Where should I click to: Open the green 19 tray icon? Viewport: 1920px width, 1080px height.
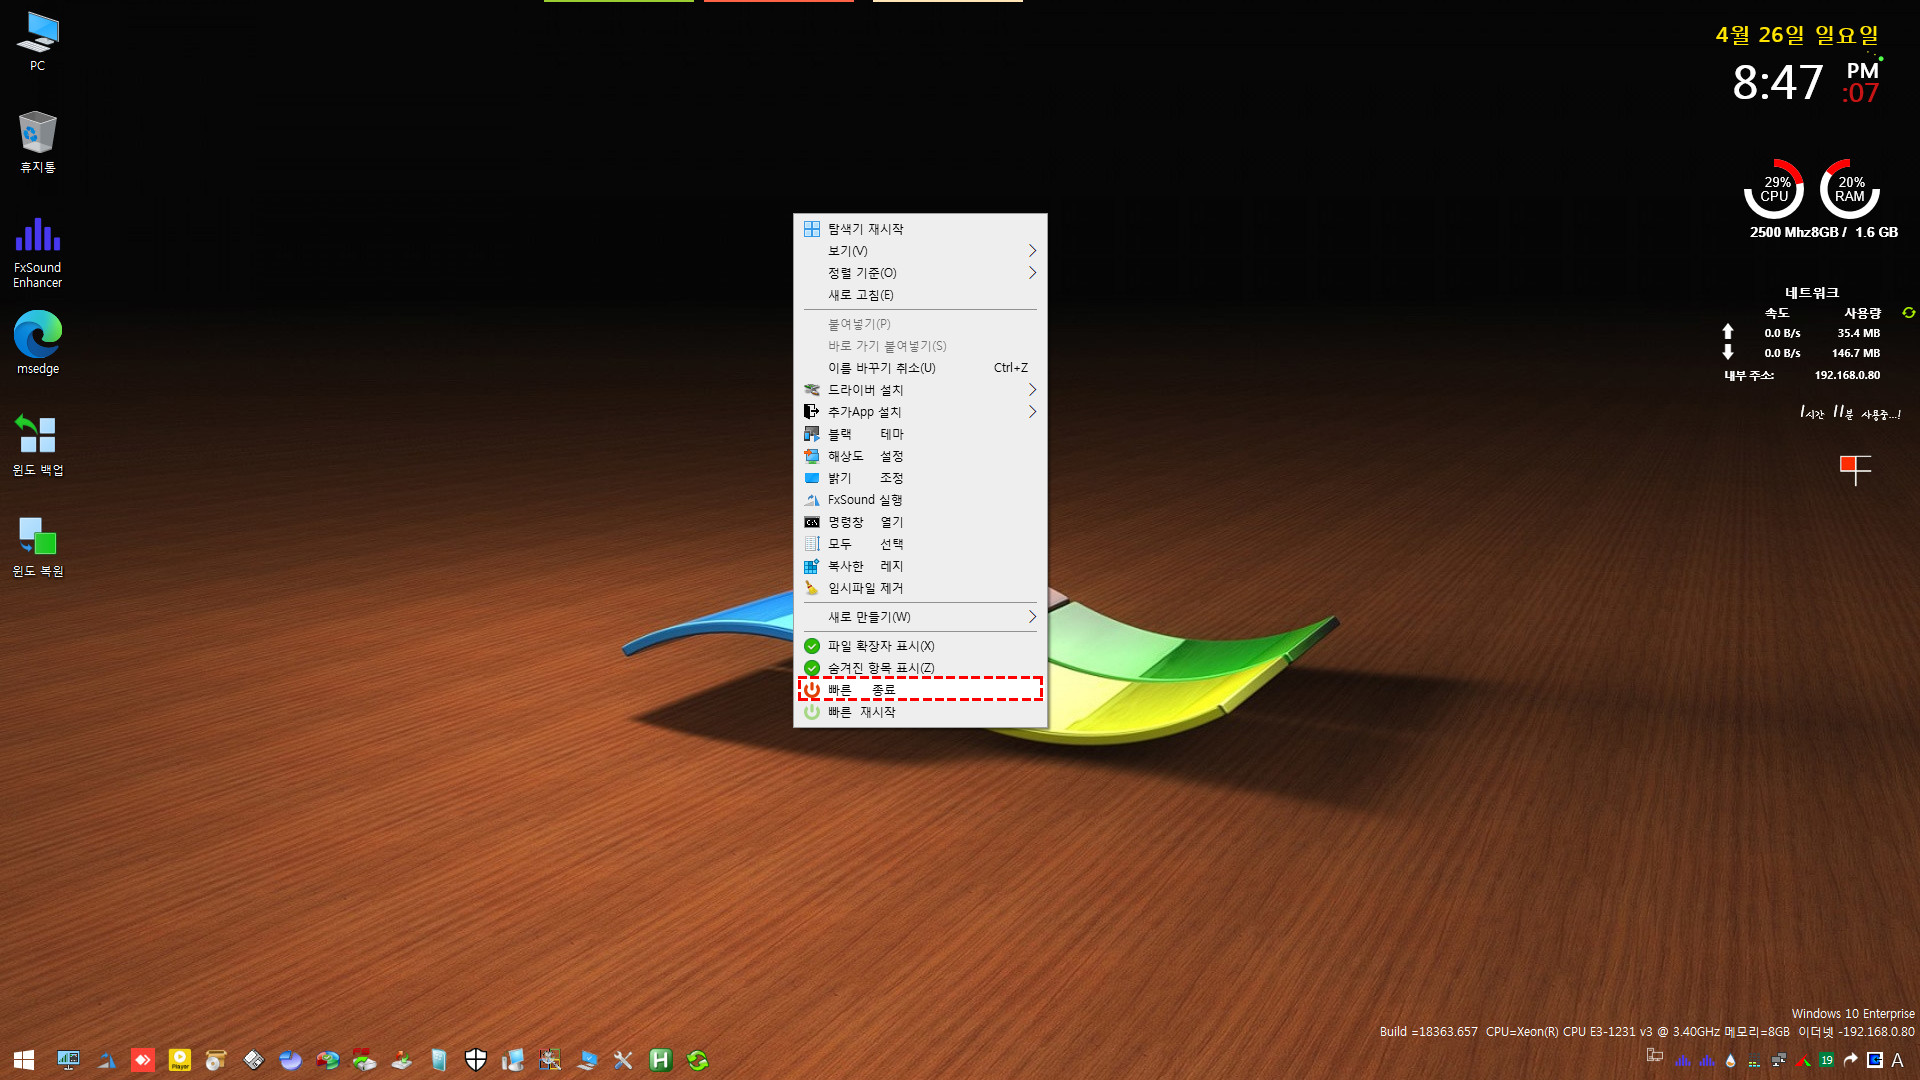(x=1827, y=1060)
